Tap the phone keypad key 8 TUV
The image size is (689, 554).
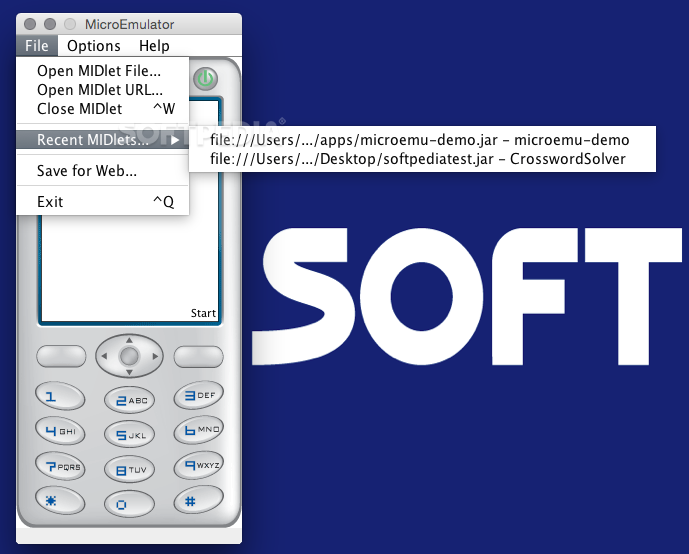pos(130,470)
